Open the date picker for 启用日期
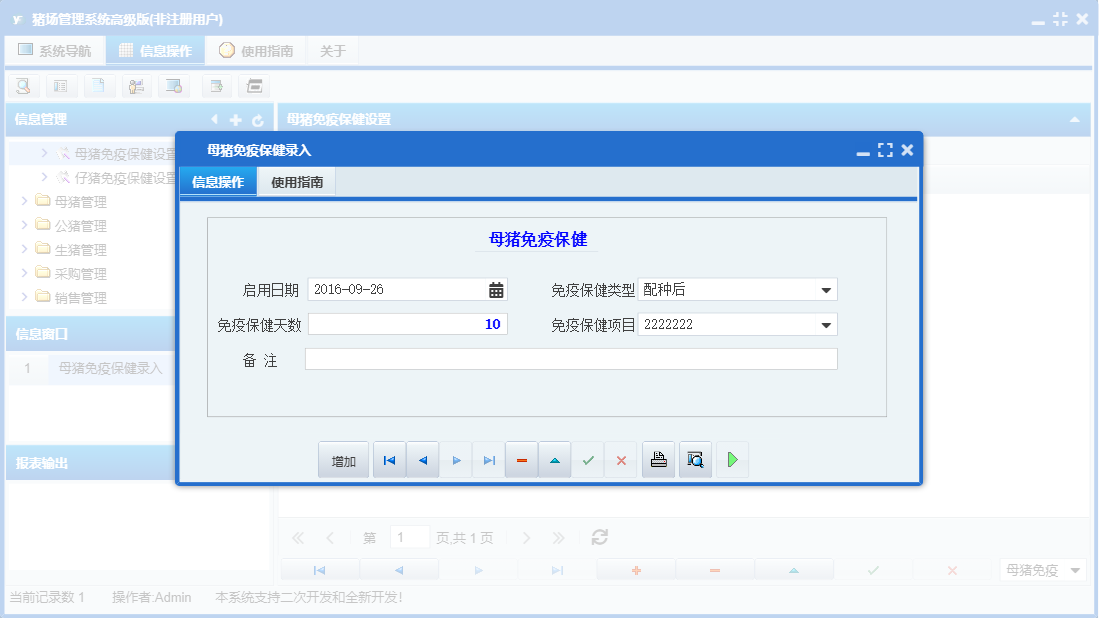 497,289
